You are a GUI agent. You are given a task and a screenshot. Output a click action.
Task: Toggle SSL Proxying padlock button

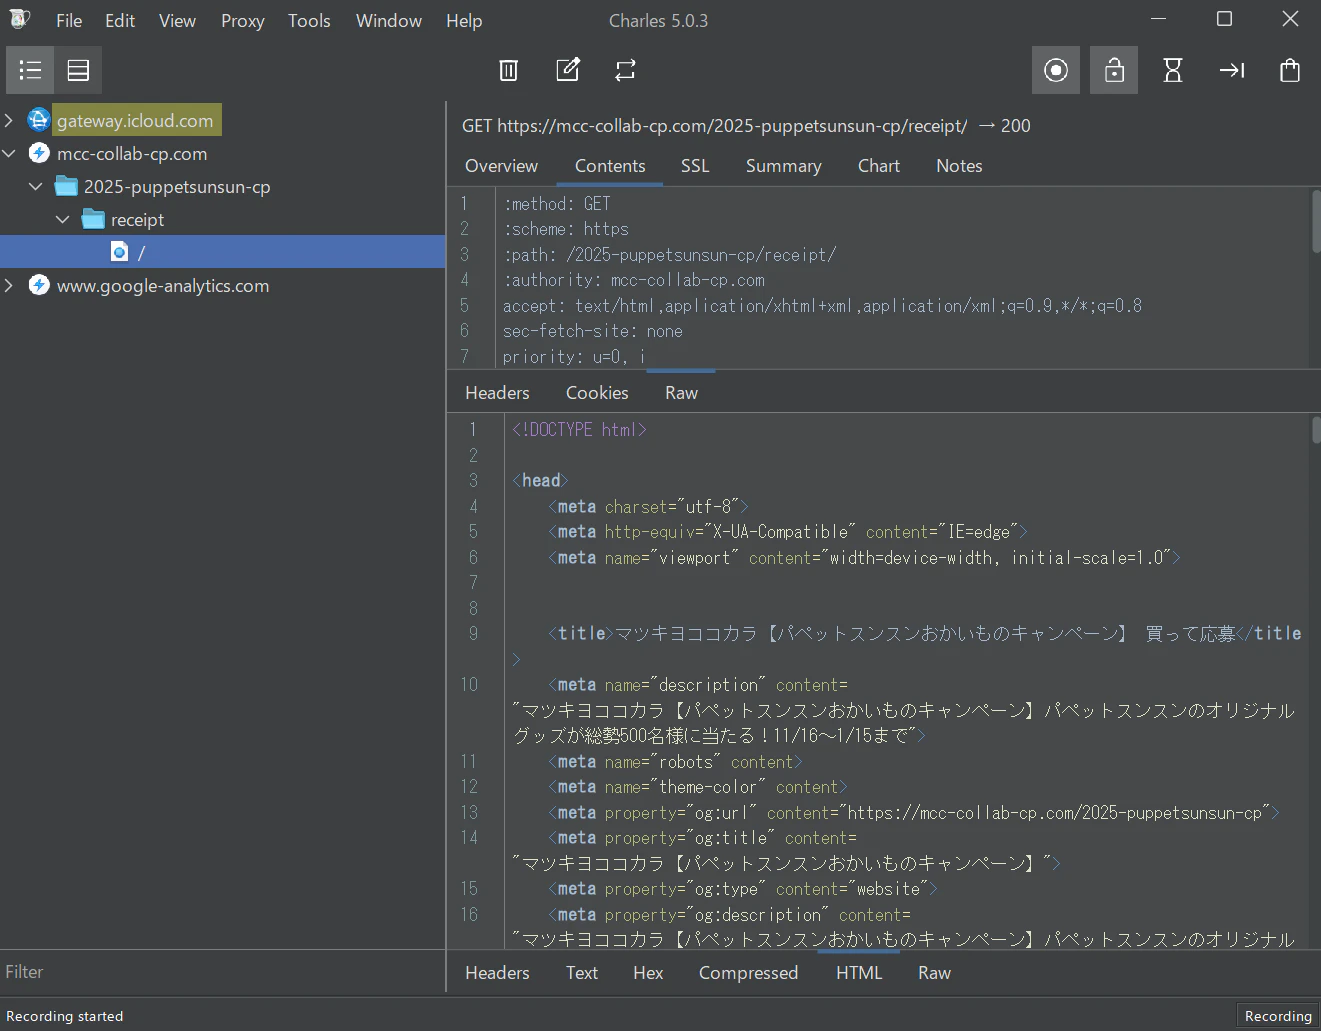[1114, 70]
